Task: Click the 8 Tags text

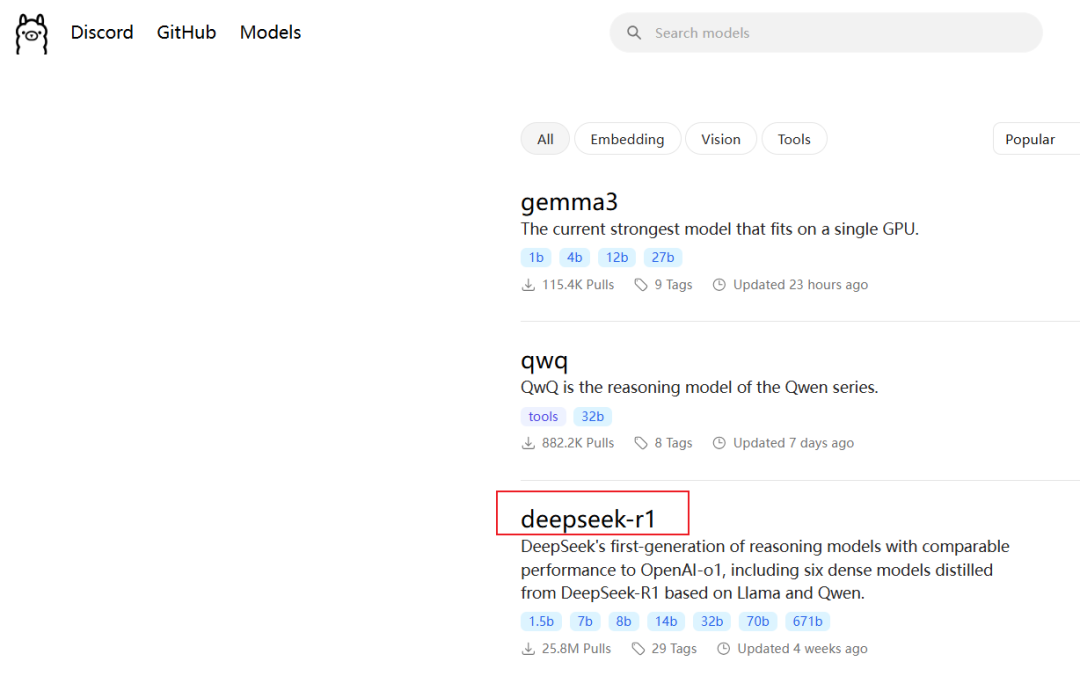Action: [673, 443]
